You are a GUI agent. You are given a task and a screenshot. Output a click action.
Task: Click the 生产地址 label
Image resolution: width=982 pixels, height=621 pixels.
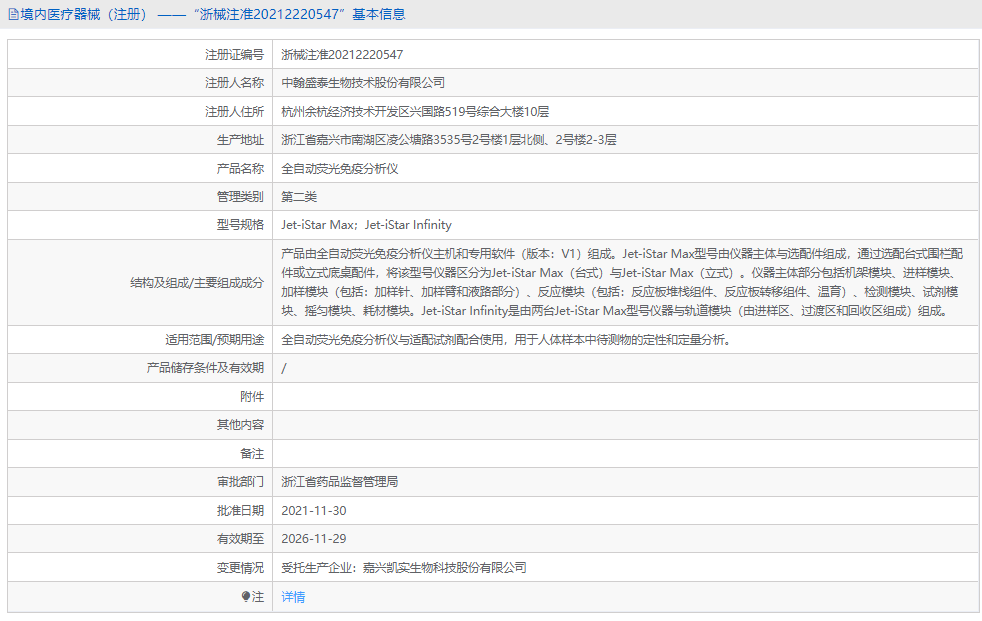tap(240, 140)
